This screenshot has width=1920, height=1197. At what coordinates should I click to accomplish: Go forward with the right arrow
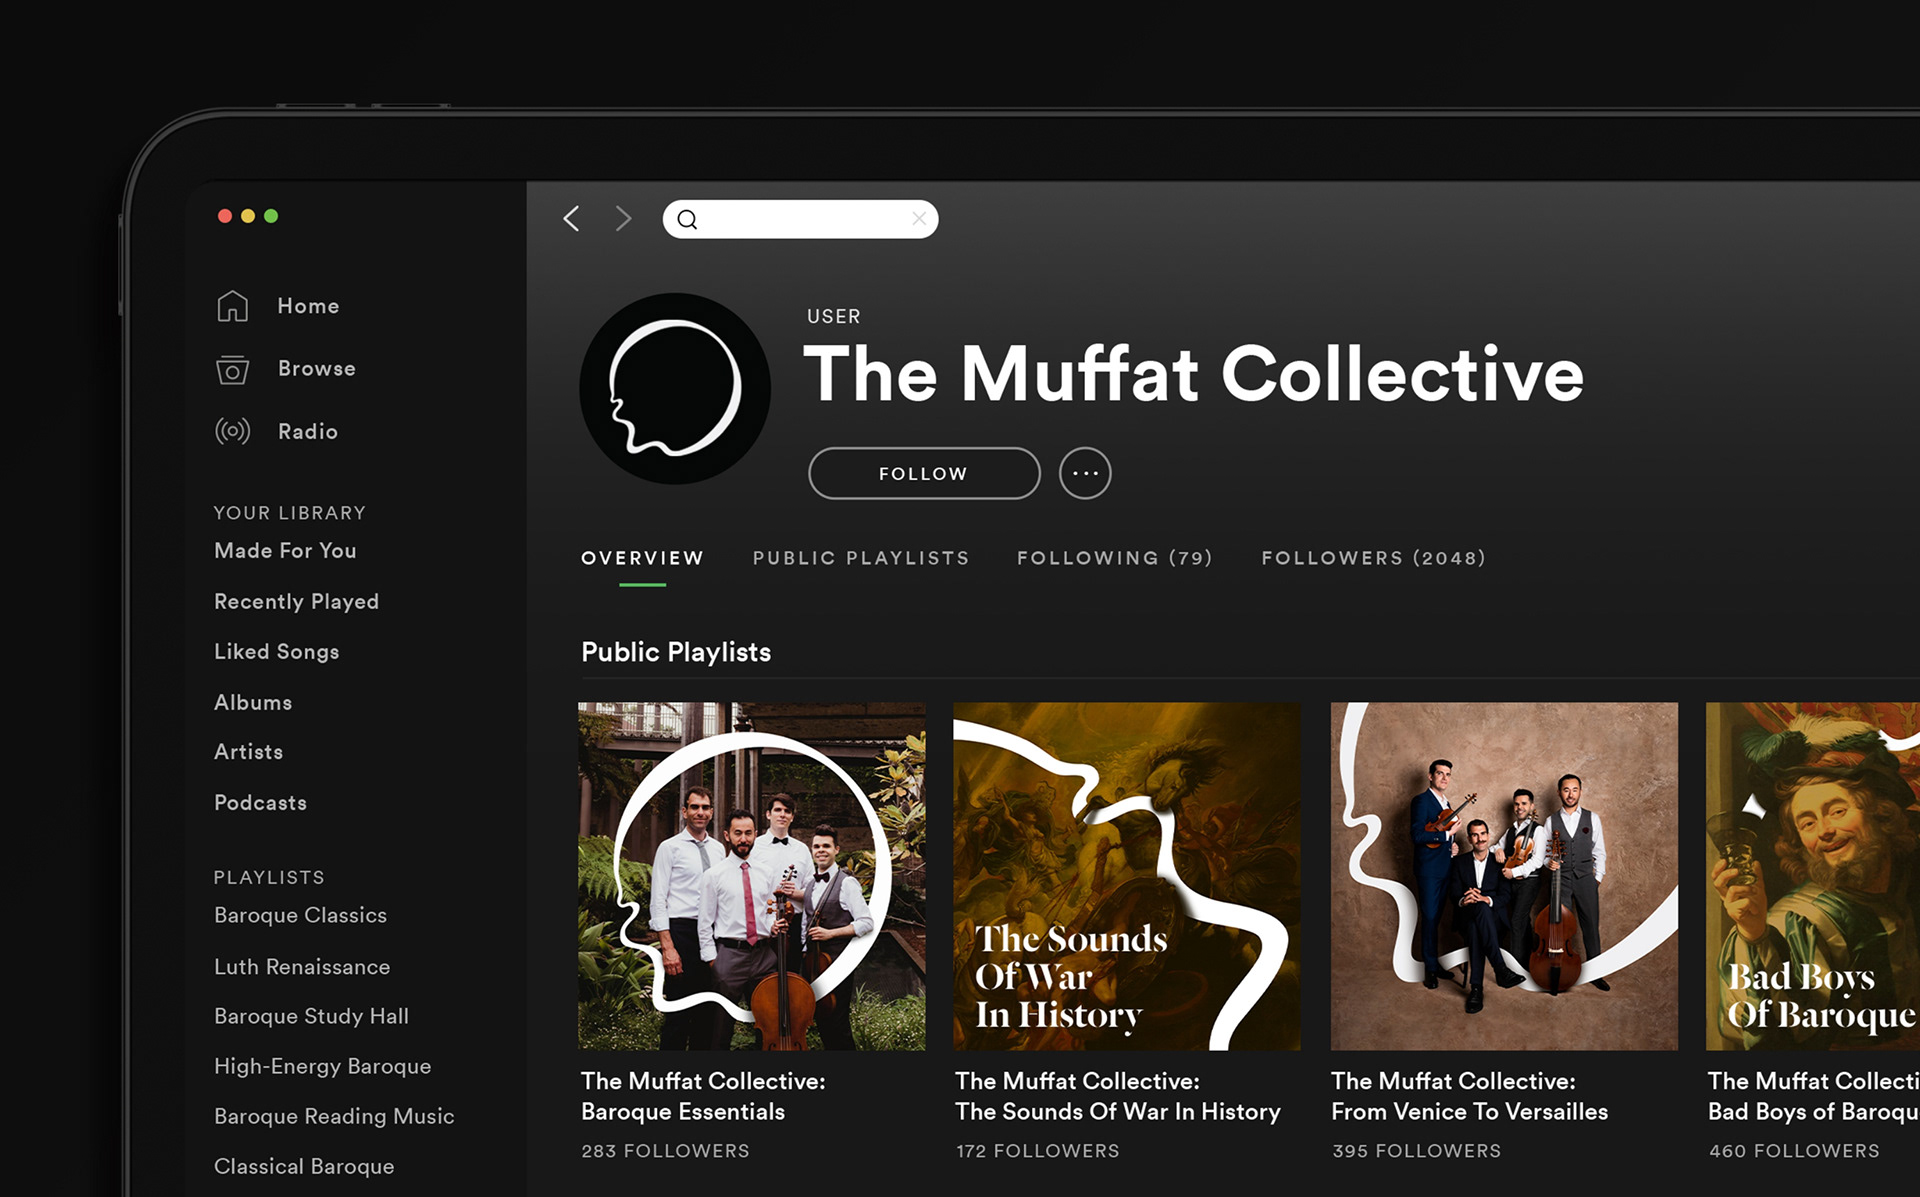point(623,219)
